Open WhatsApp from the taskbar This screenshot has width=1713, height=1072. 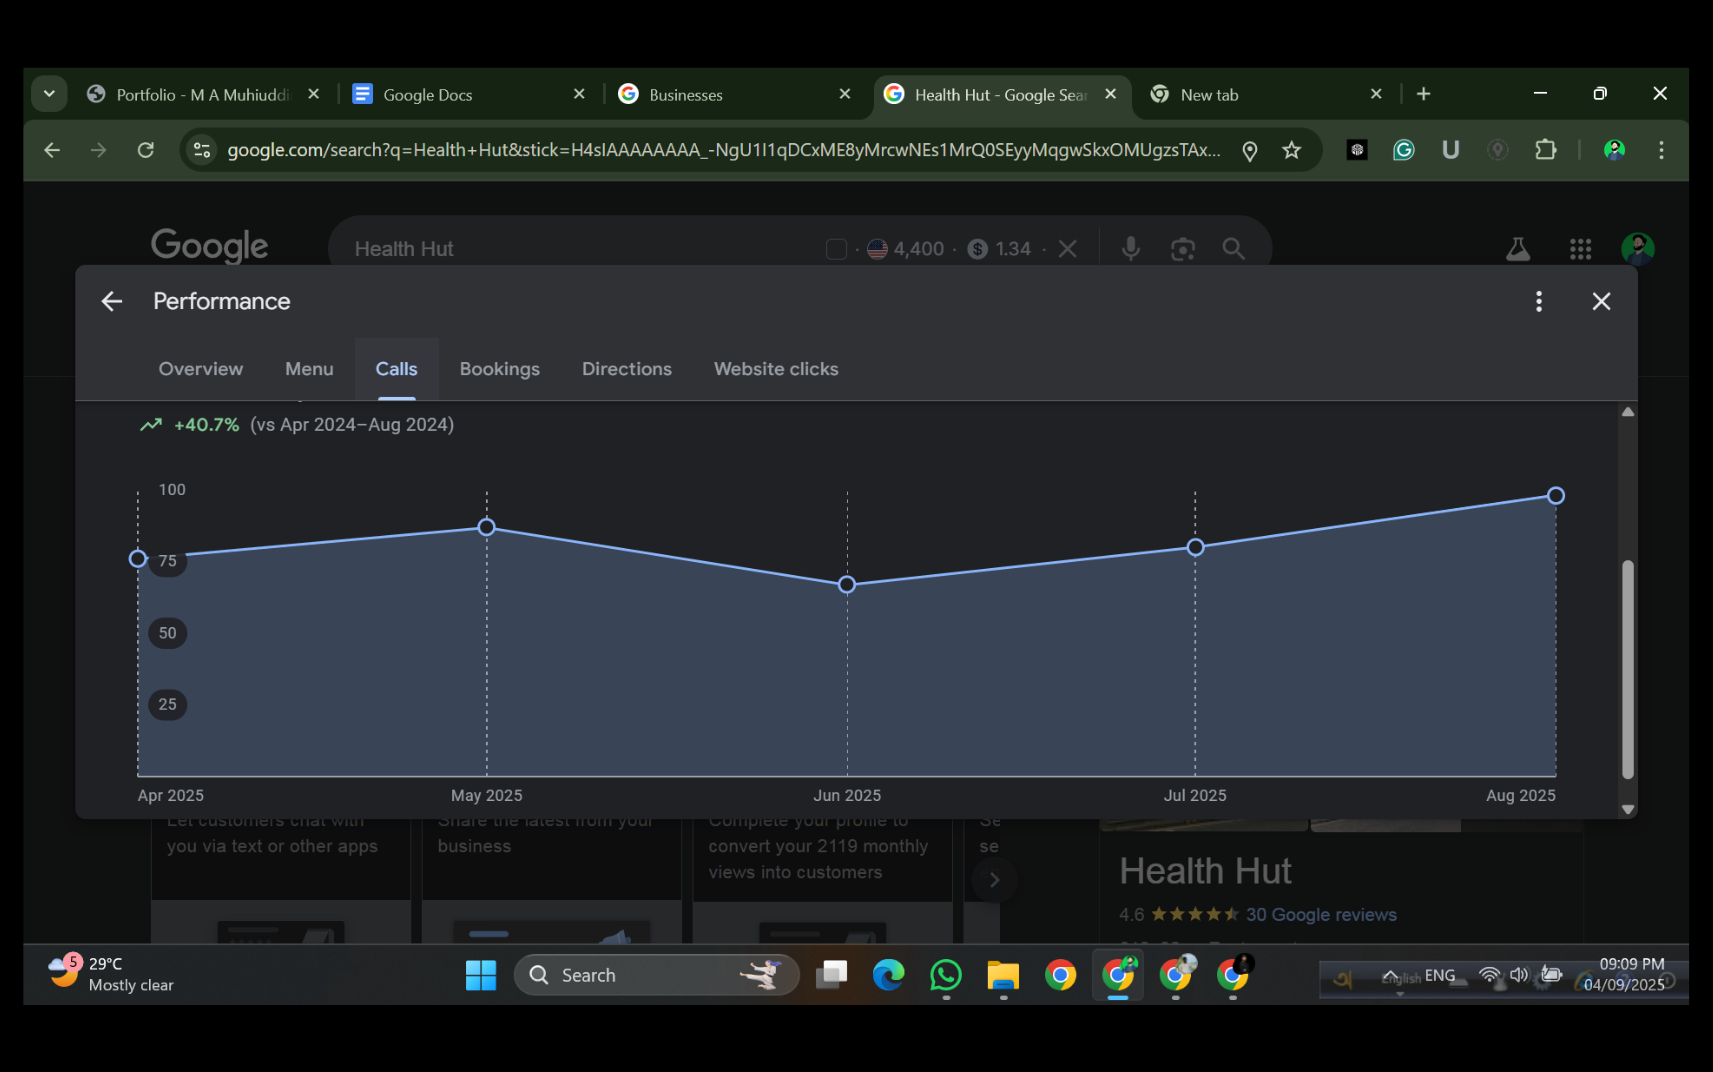coord(945,975)
